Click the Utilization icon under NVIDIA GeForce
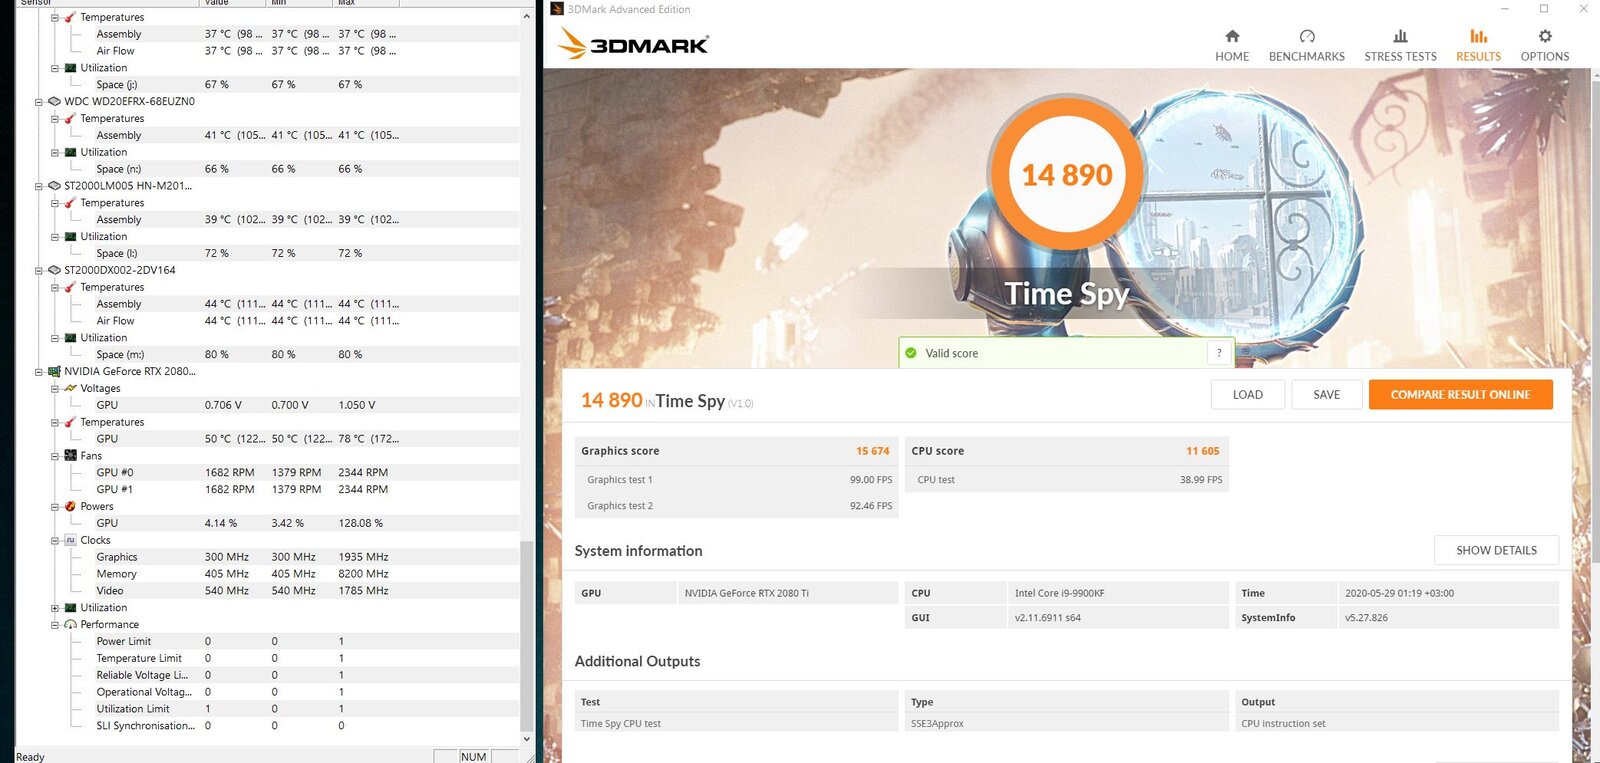Screen dimensions: 1600x763 (x=70, y=607)
